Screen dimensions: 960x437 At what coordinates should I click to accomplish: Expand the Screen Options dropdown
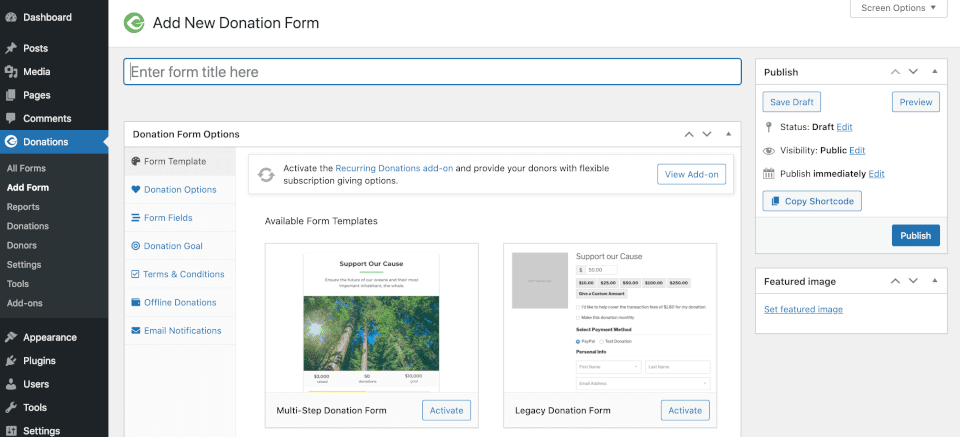899,9
